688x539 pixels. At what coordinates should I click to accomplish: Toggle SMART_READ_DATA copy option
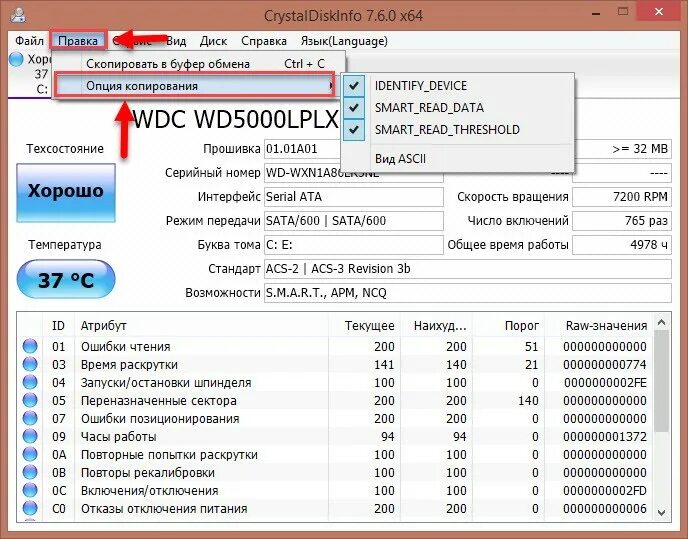(x=457, y=108)
